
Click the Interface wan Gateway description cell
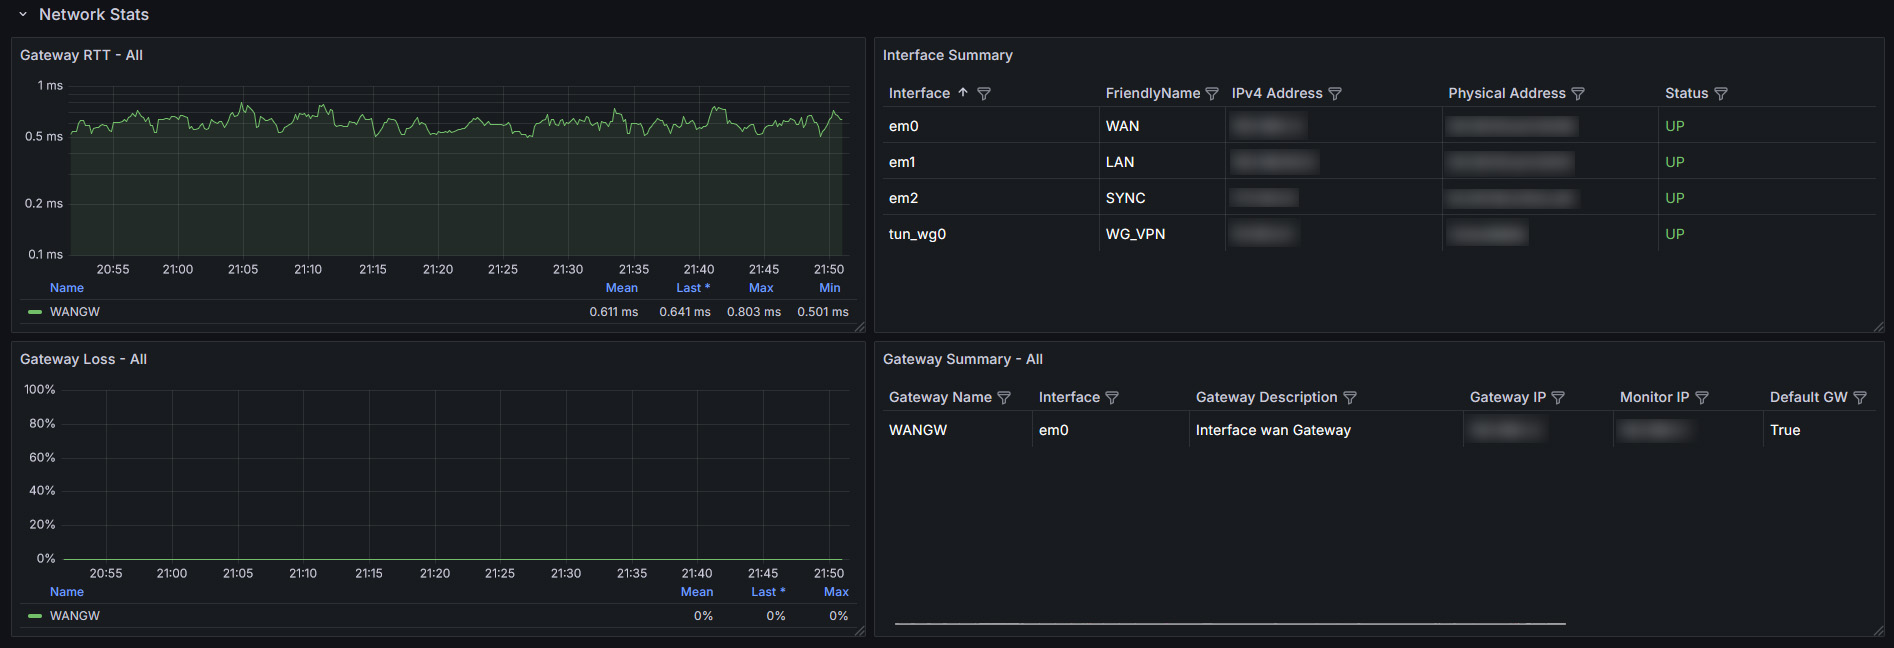click(x=1326, y=430)
